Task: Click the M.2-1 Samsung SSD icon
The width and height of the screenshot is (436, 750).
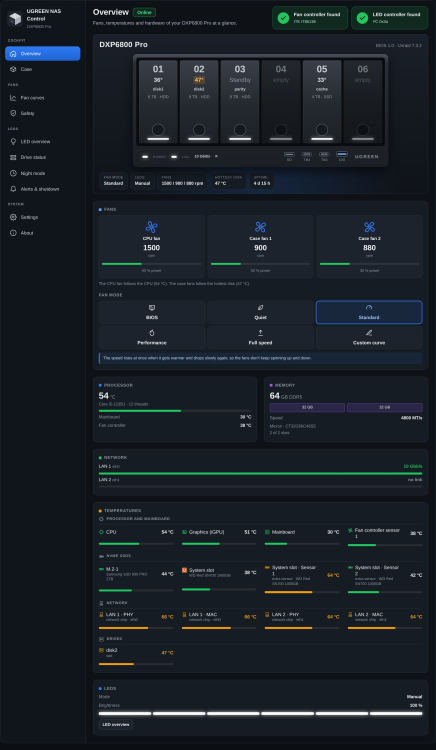Action: [x=101, y=569]
